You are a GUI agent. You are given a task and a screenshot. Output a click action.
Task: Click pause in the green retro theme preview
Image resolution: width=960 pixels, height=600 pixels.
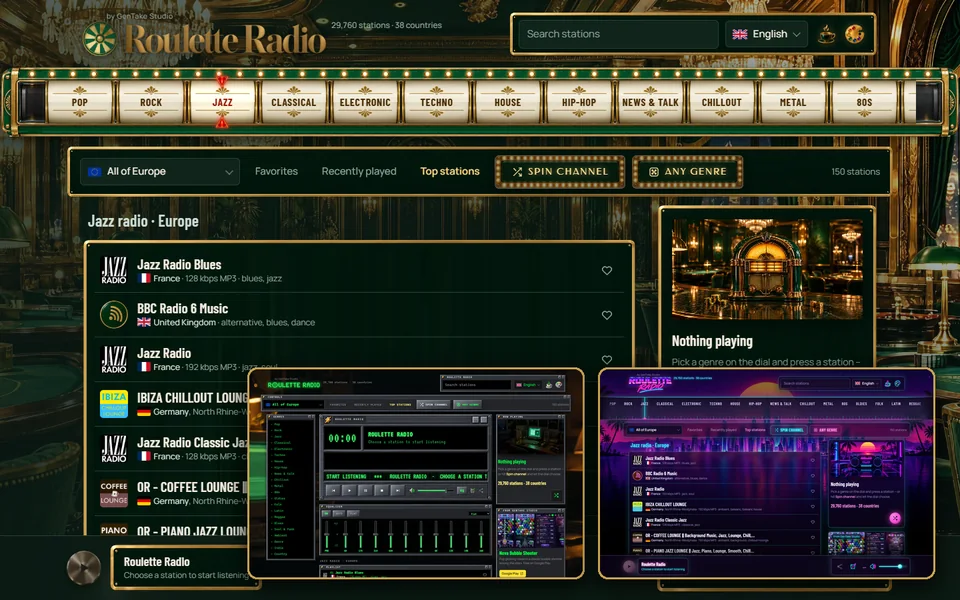click(366, 490)
